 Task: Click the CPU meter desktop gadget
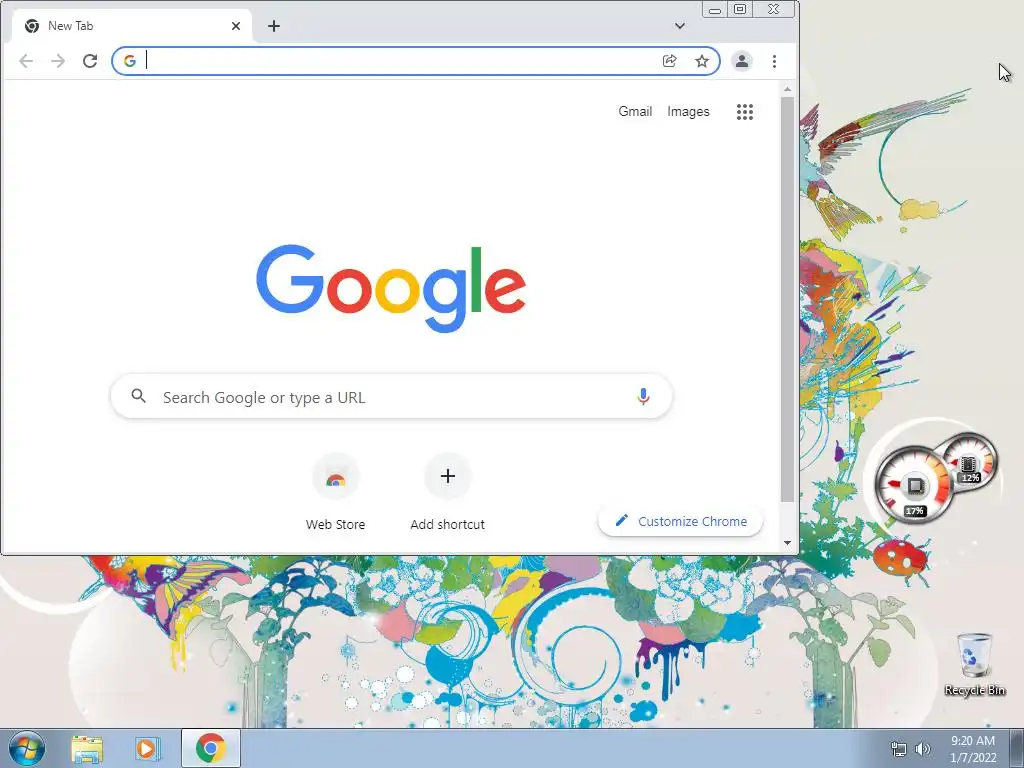(914, 486)
